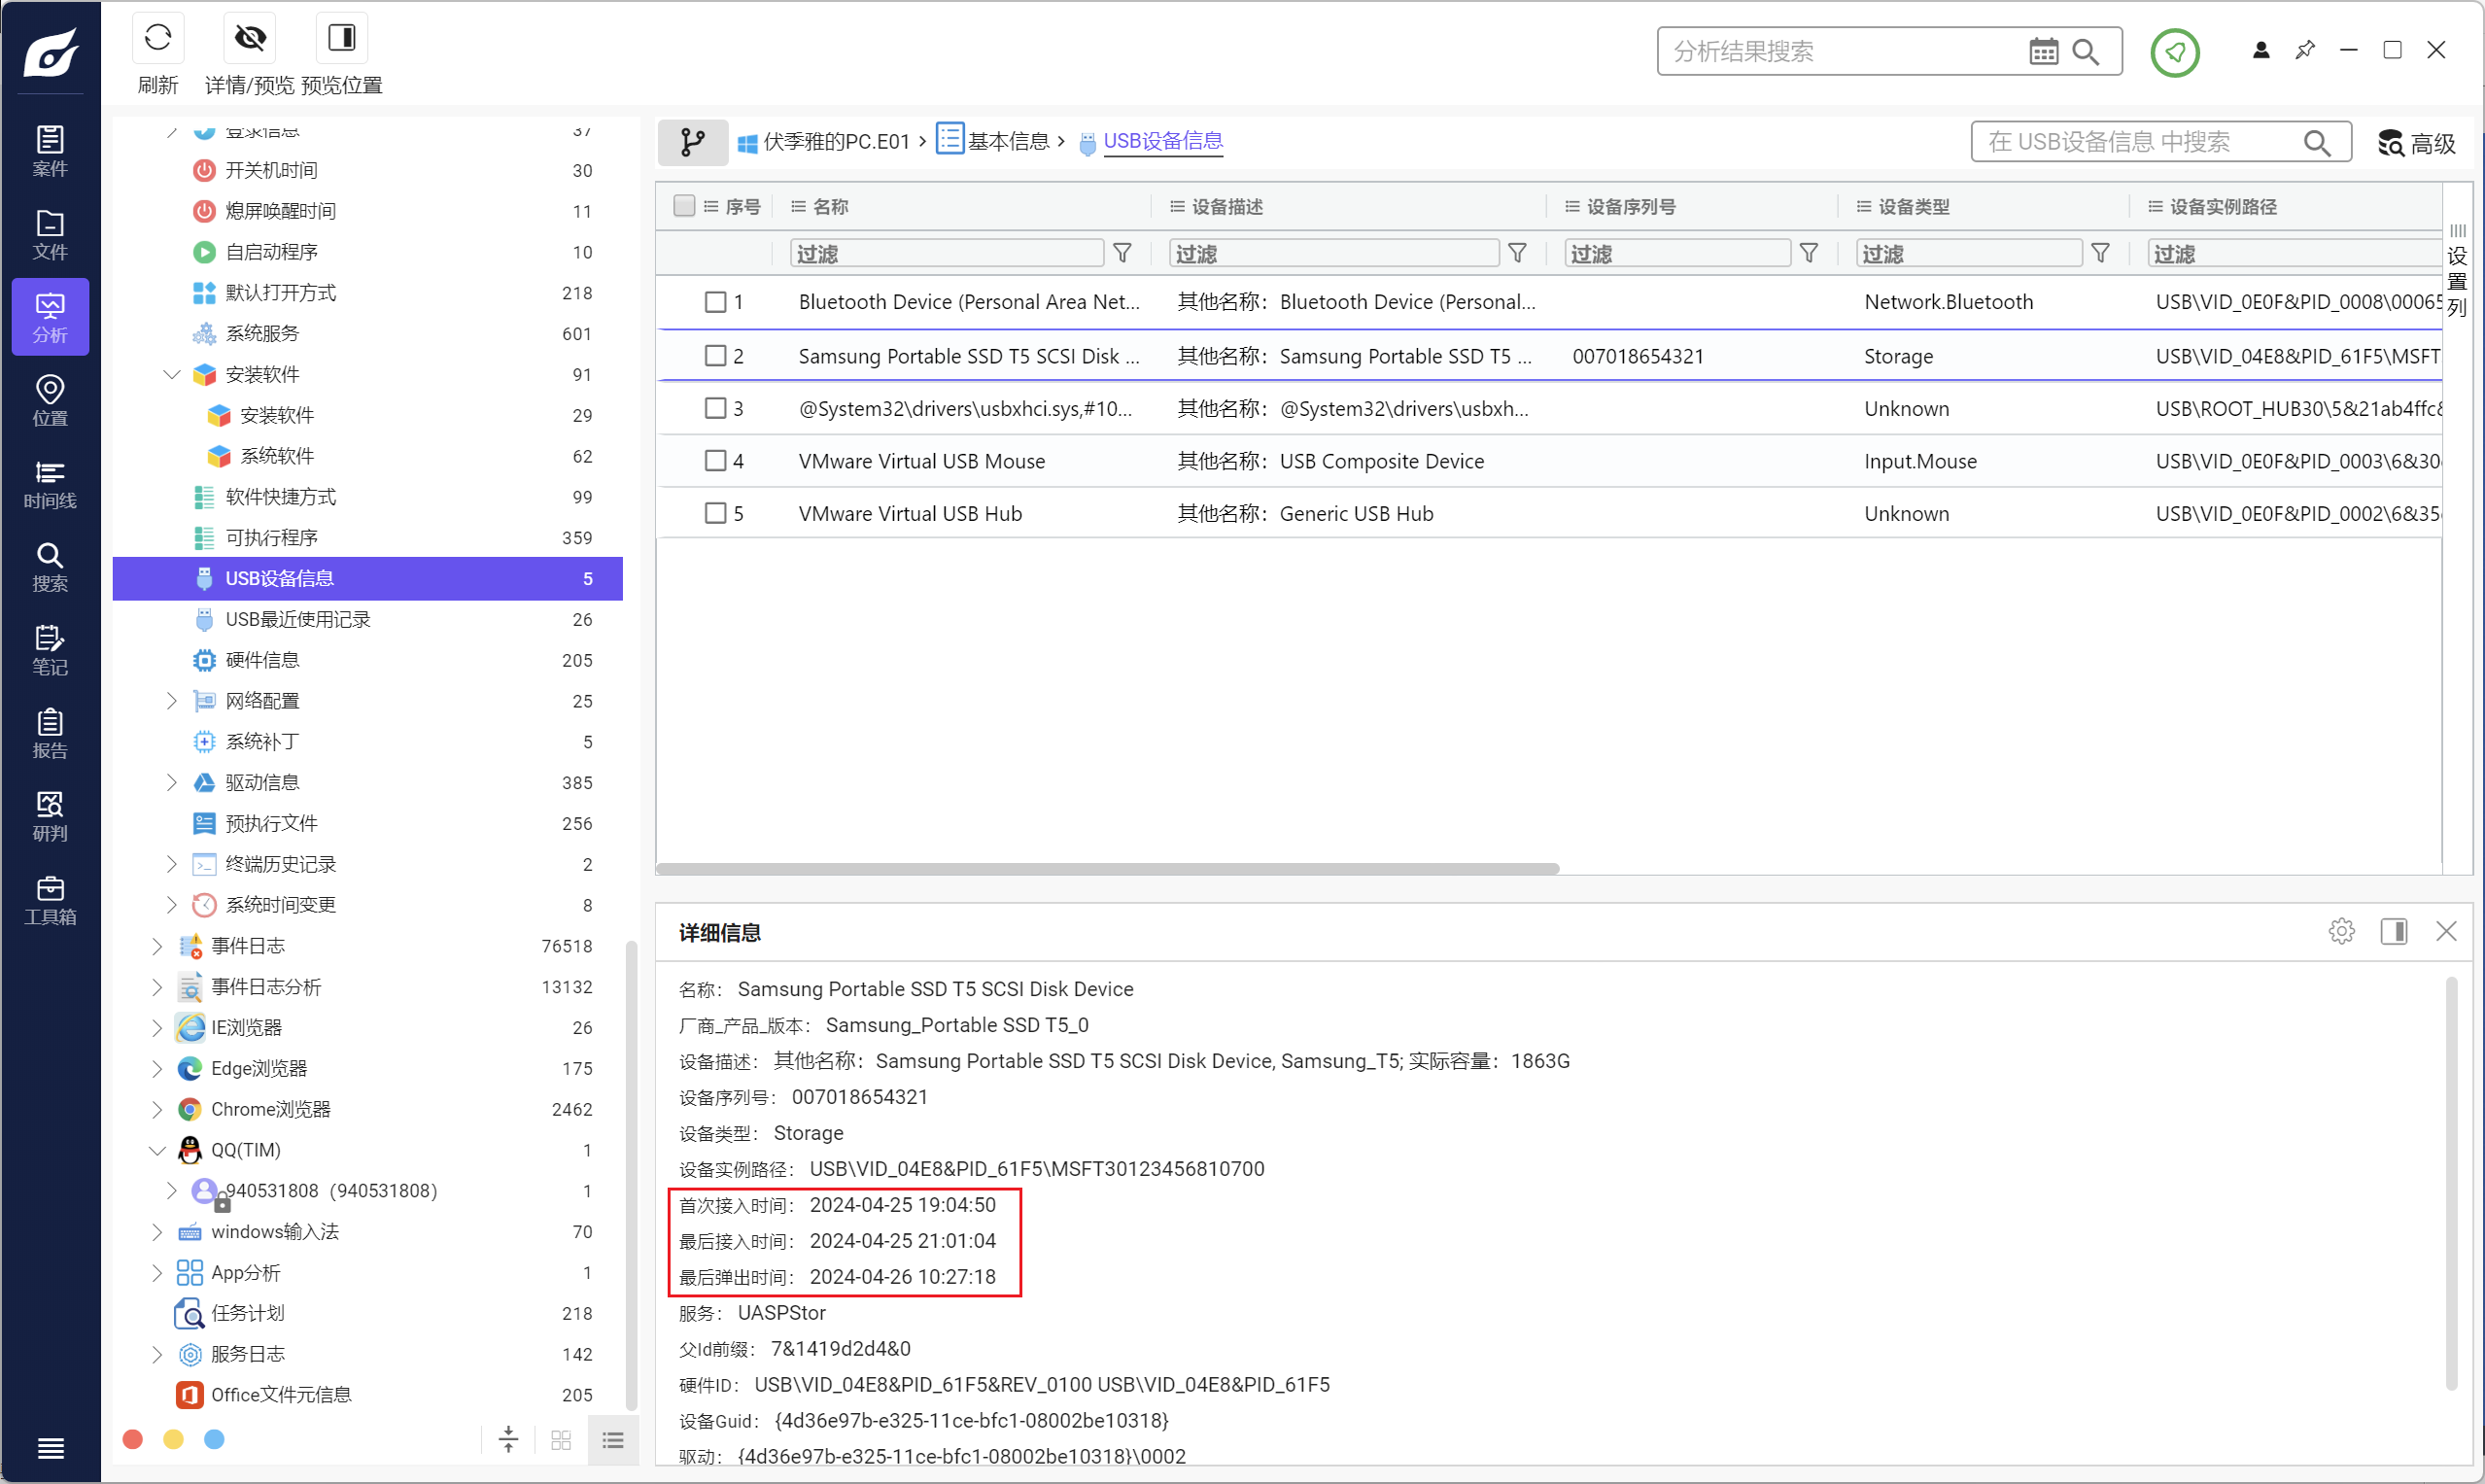The height and width of the screenshot is (1484, 2485).
Task: Click 基本信息 breadcrumb
Action: point(993,141)
